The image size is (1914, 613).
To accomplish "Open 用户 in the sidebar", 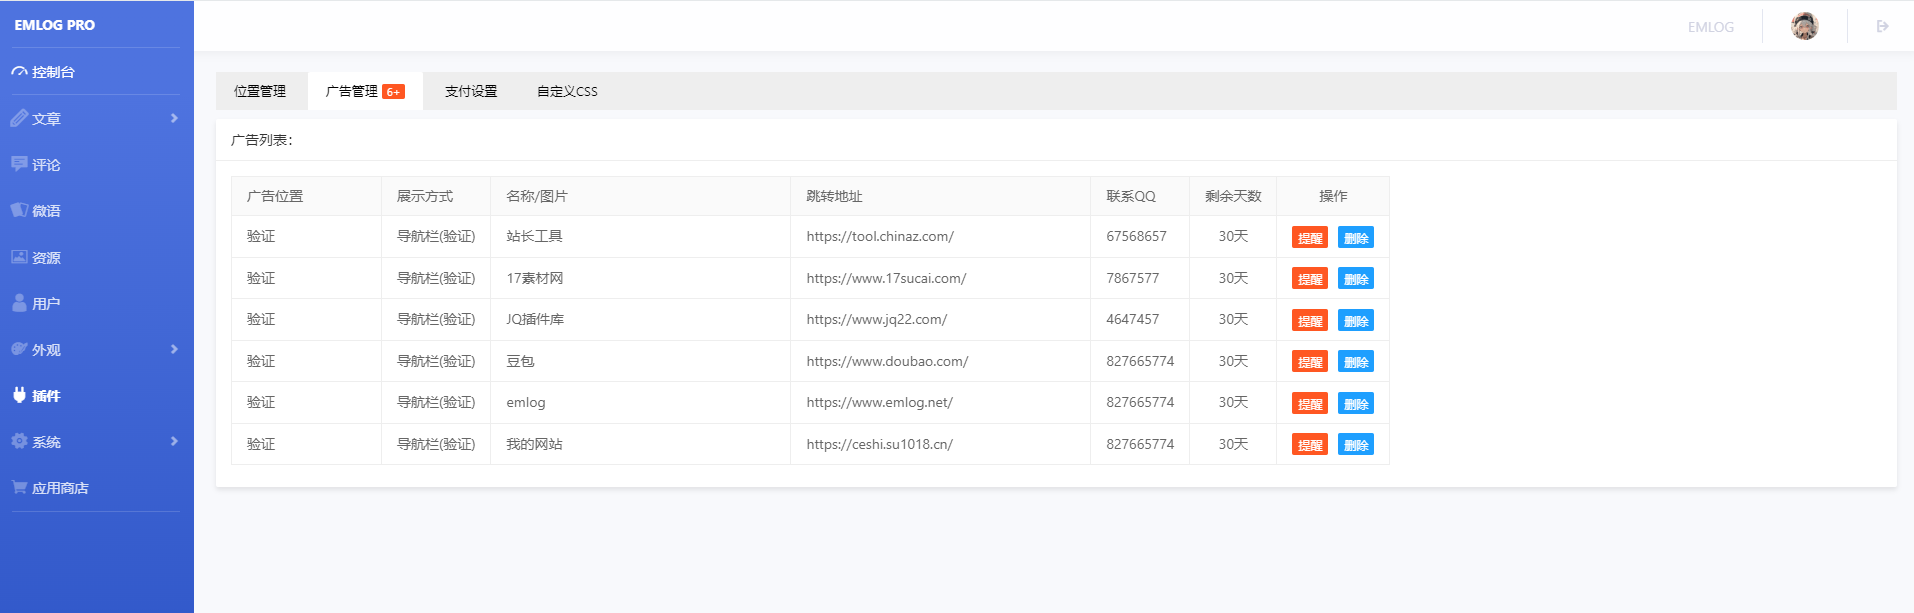I will click(x=46, y=304).
